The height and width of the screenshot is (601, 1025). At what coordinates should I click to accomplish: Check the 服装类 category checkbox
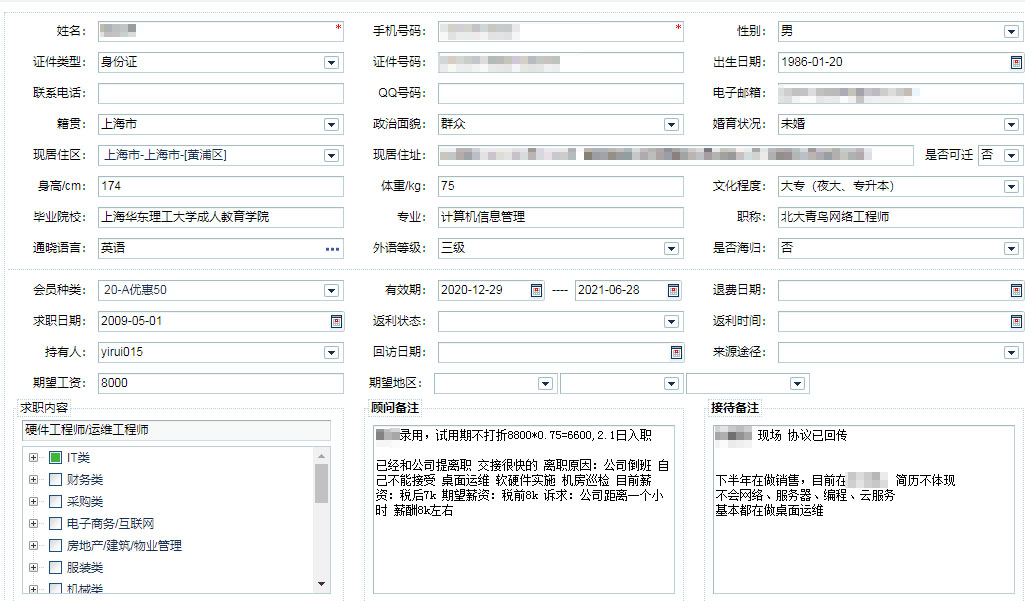click(x=56, y=568)
